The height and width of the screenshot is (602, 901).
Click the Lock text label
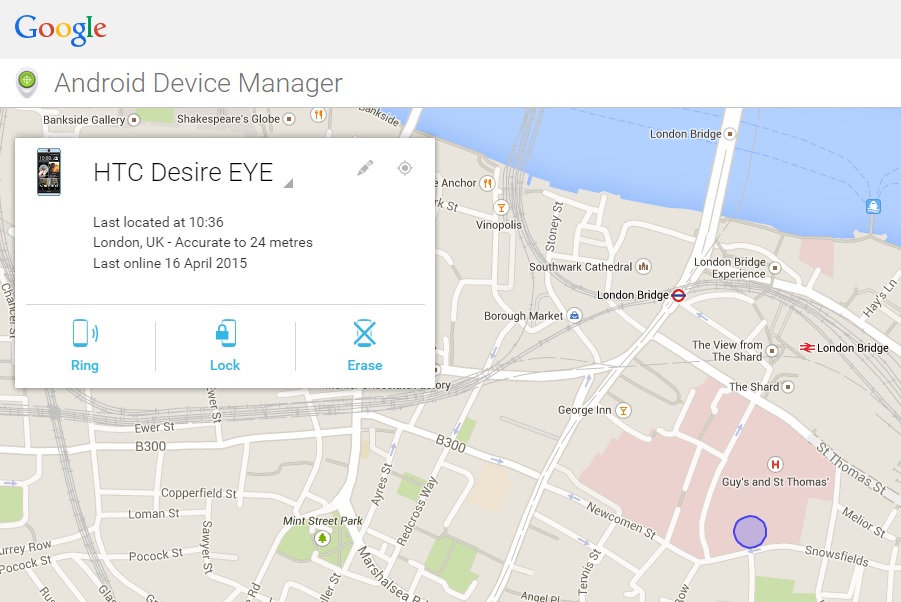pyautogui.click(x=225, y=365)
